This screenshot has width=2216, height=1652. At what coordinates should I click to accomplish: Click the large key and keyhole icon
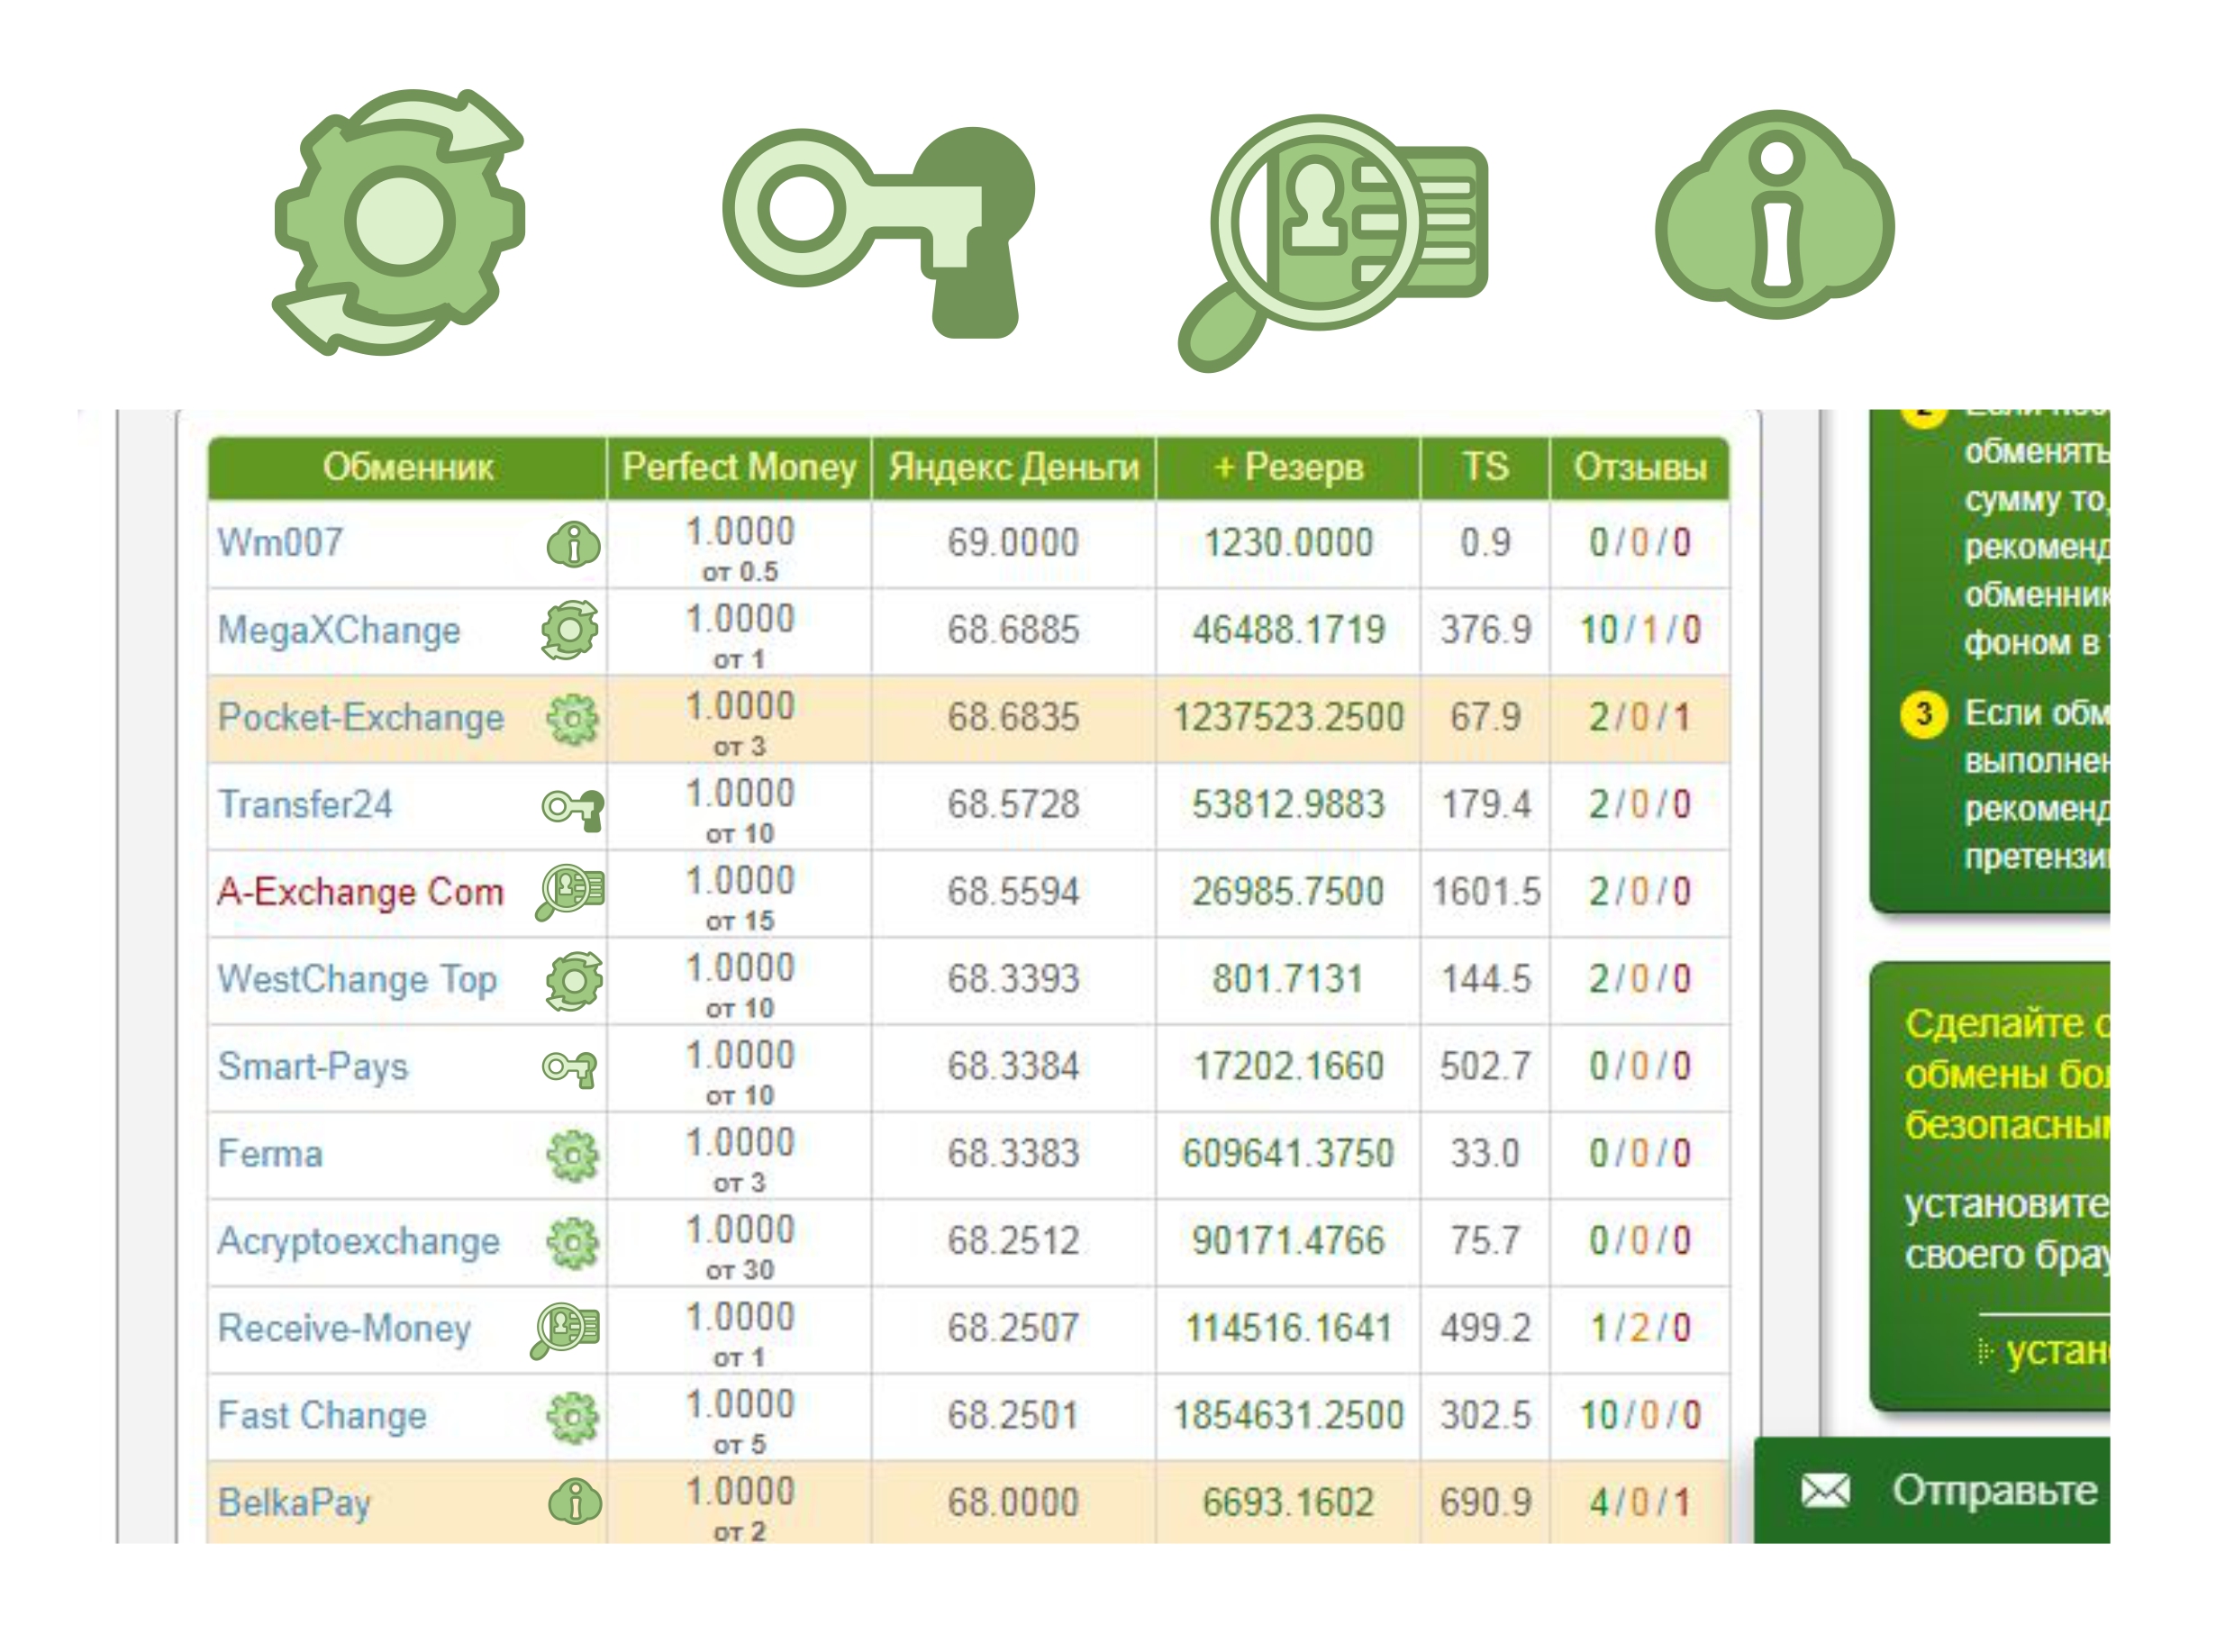(x=878, y=232)
